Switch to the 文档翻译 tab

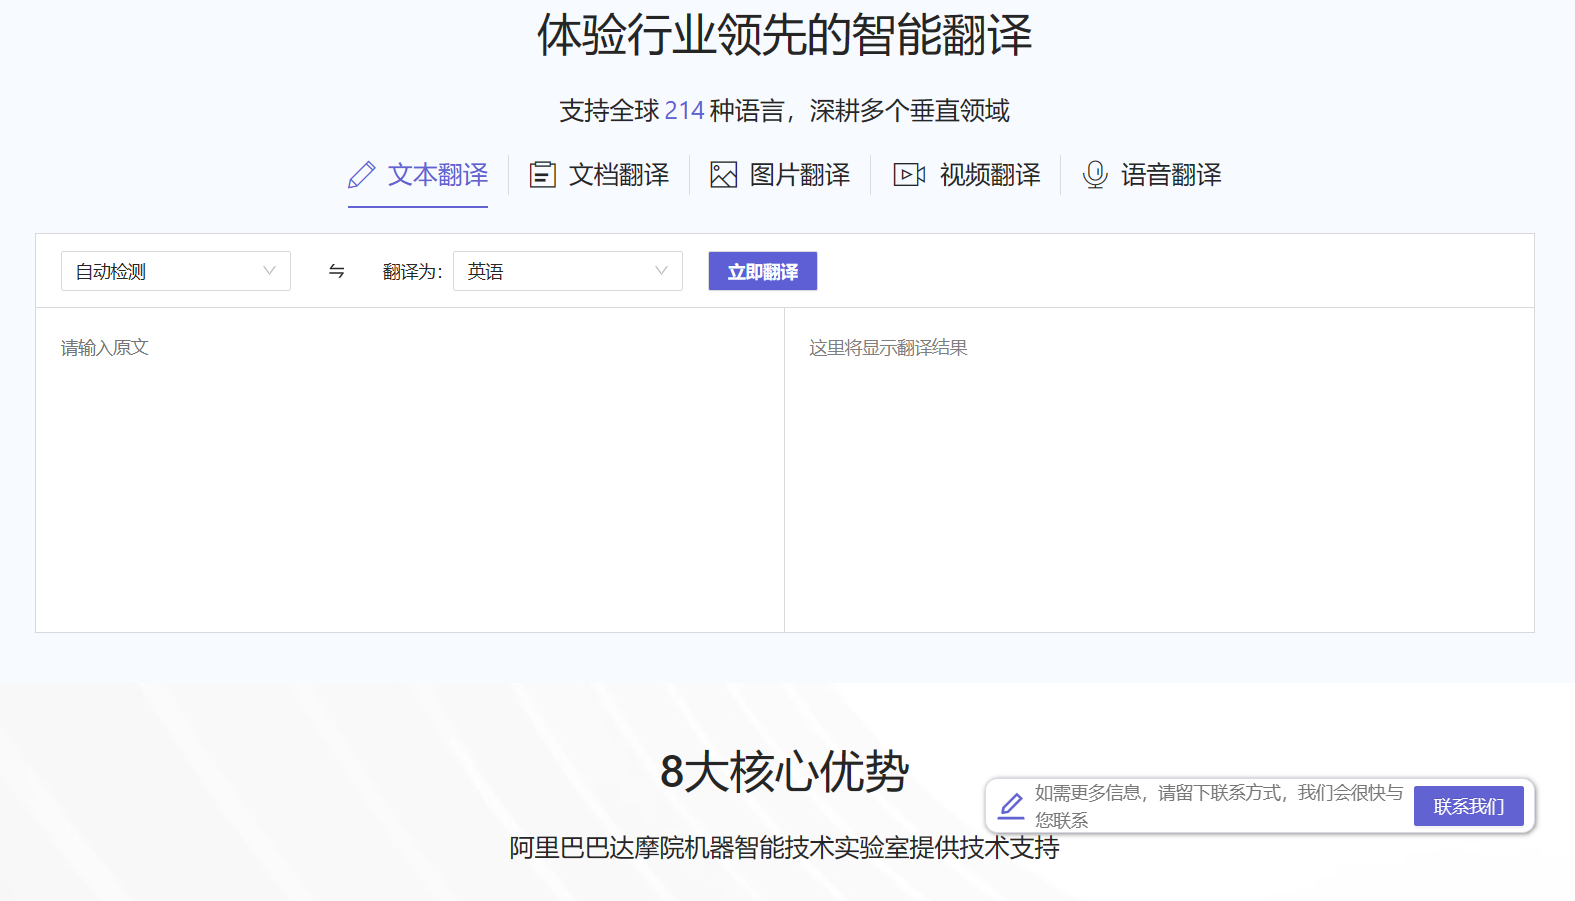click(618, 175)
